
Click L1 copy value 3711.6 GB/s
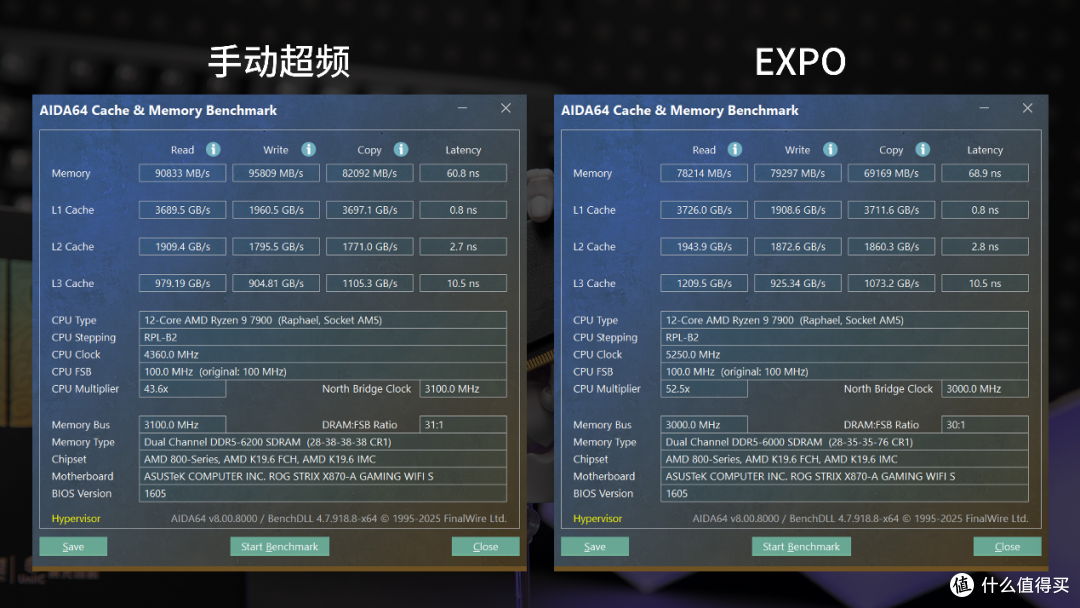[x=891, y=209]
